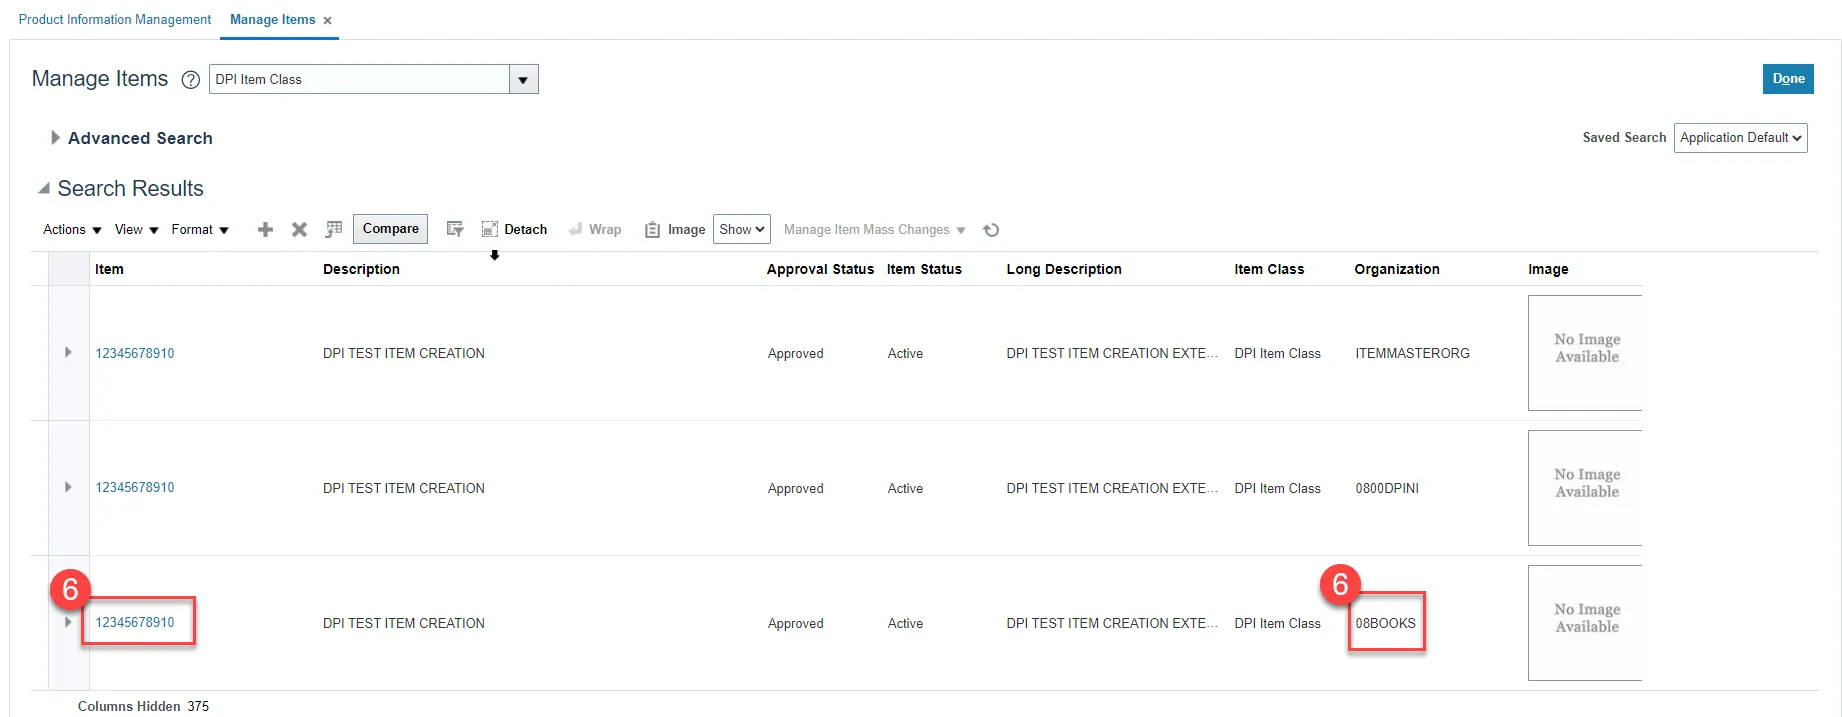
Task: Open the Saved Search dropdown
Action: [x=1740, y=138]
